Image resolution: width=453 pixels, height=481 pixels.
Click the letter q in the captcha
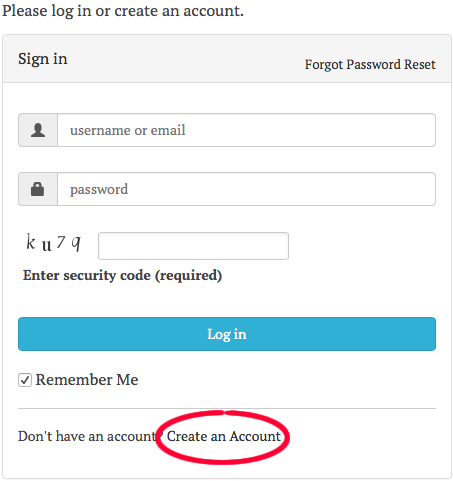pos(76,243)
